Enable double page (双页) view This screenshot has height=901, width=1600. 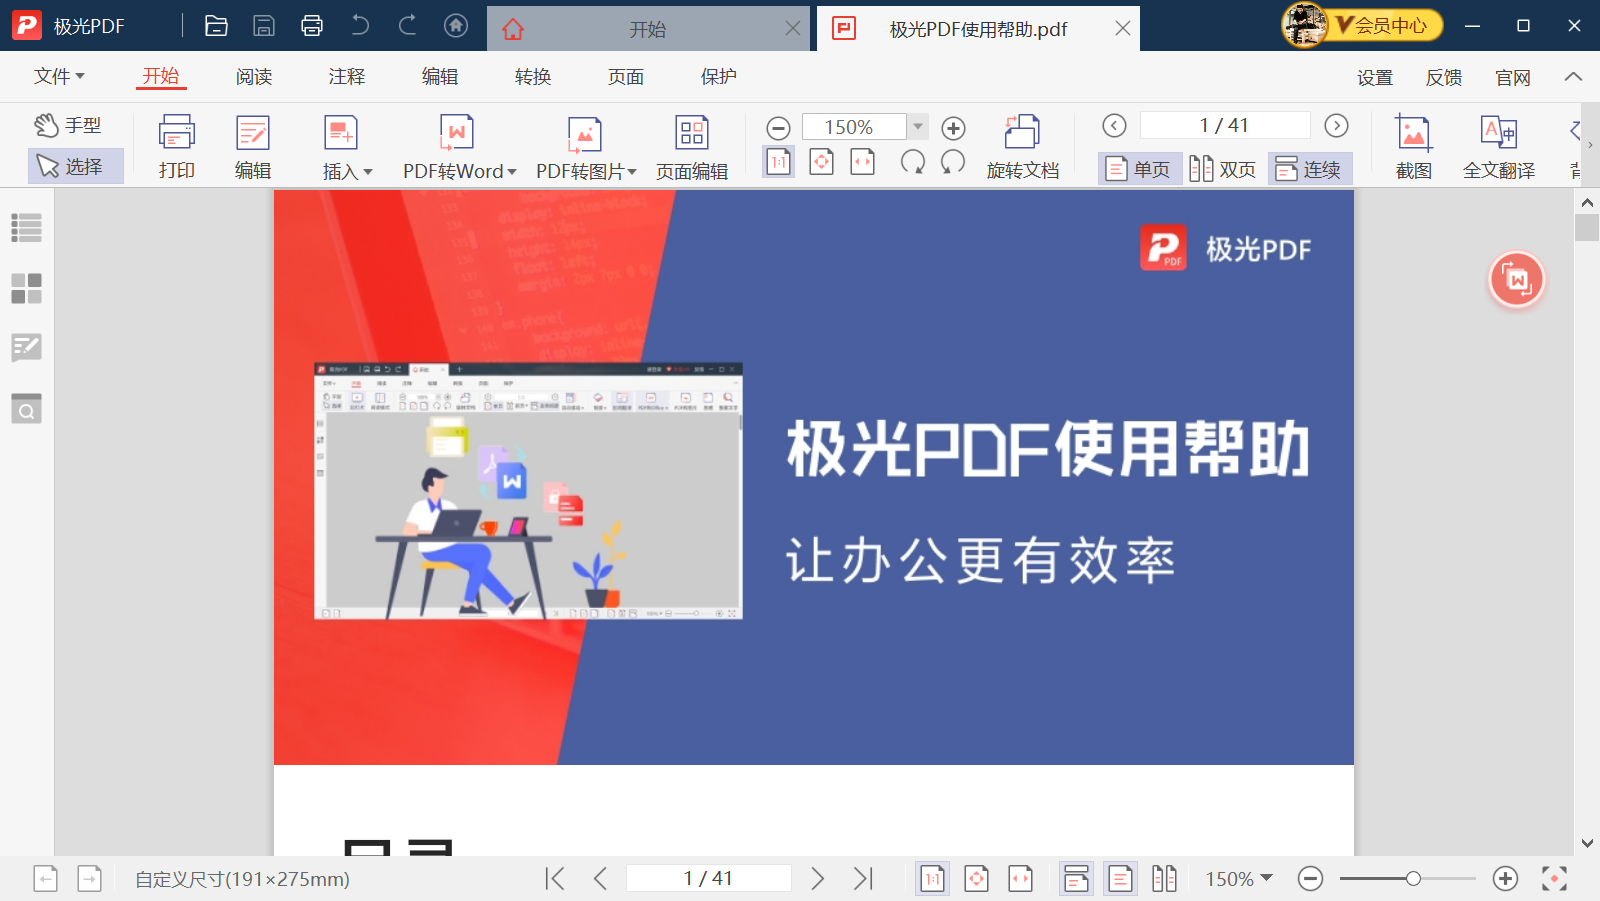pyautogui.click(x=1223, y=169)
